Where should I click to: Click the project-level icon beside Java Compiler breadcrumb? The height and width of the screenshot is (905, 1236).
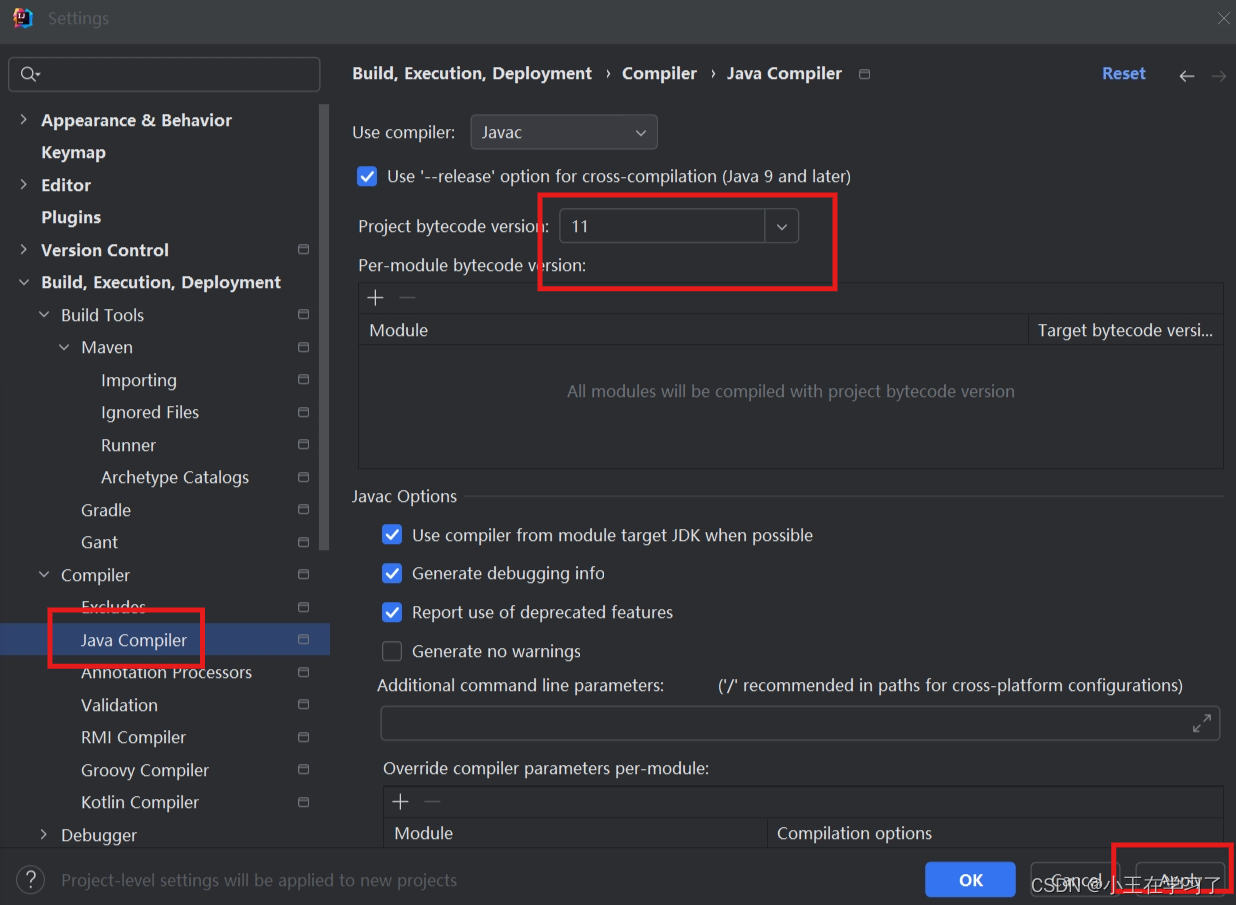click(865, 74)
